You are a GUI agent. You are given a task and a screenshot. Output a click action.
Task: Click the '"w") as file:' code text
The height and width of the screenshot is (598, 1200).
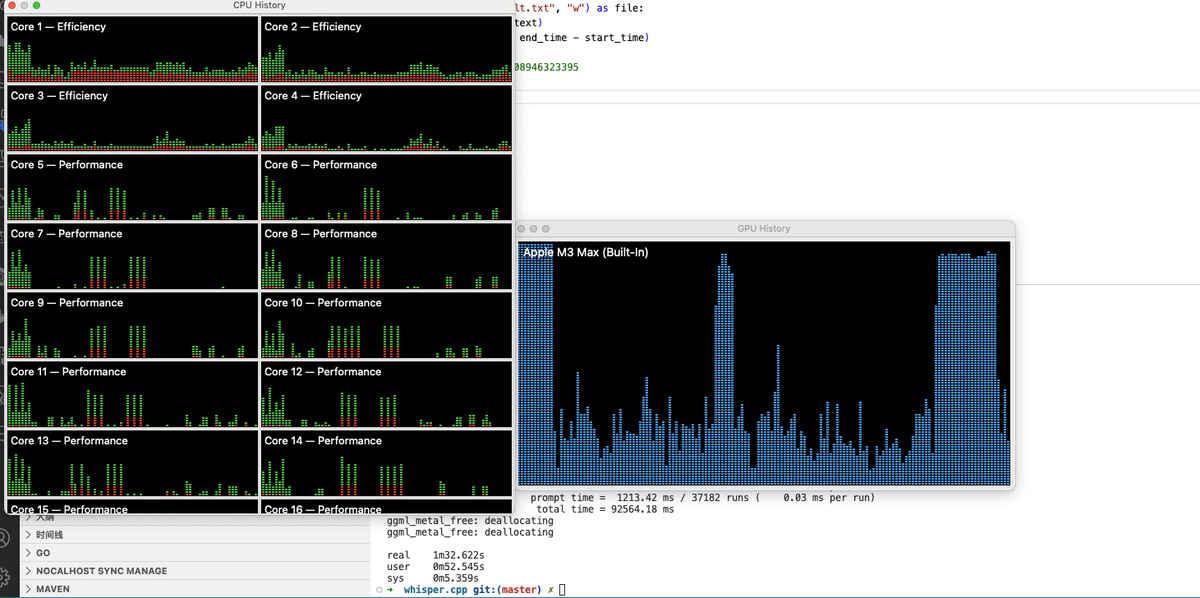(606, 8)
